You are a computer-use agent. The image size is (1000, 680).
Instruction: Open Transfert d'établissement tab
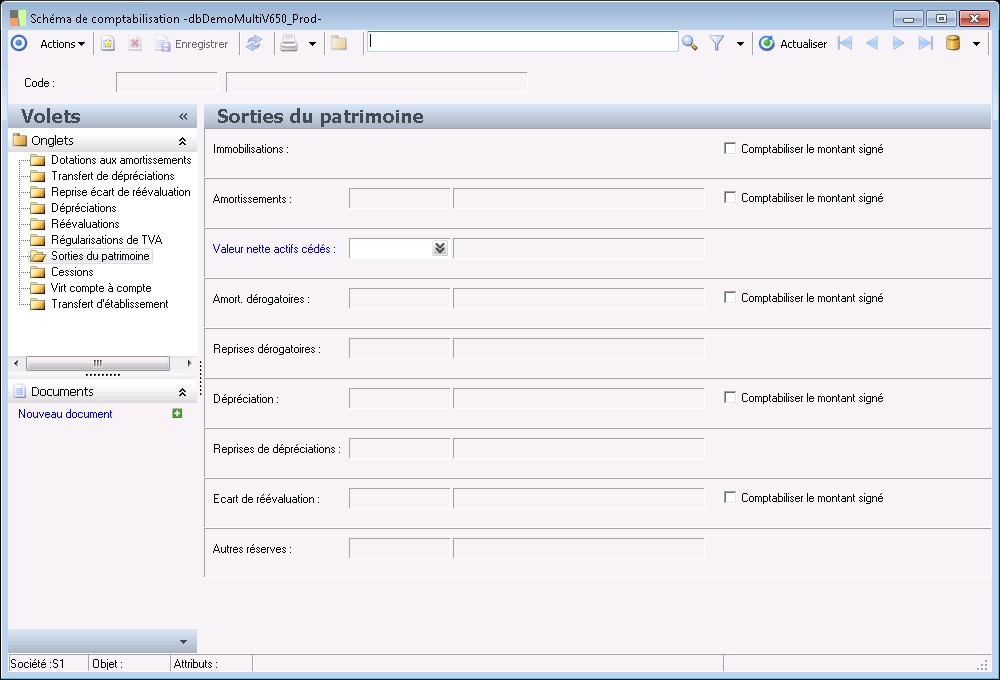110,304
